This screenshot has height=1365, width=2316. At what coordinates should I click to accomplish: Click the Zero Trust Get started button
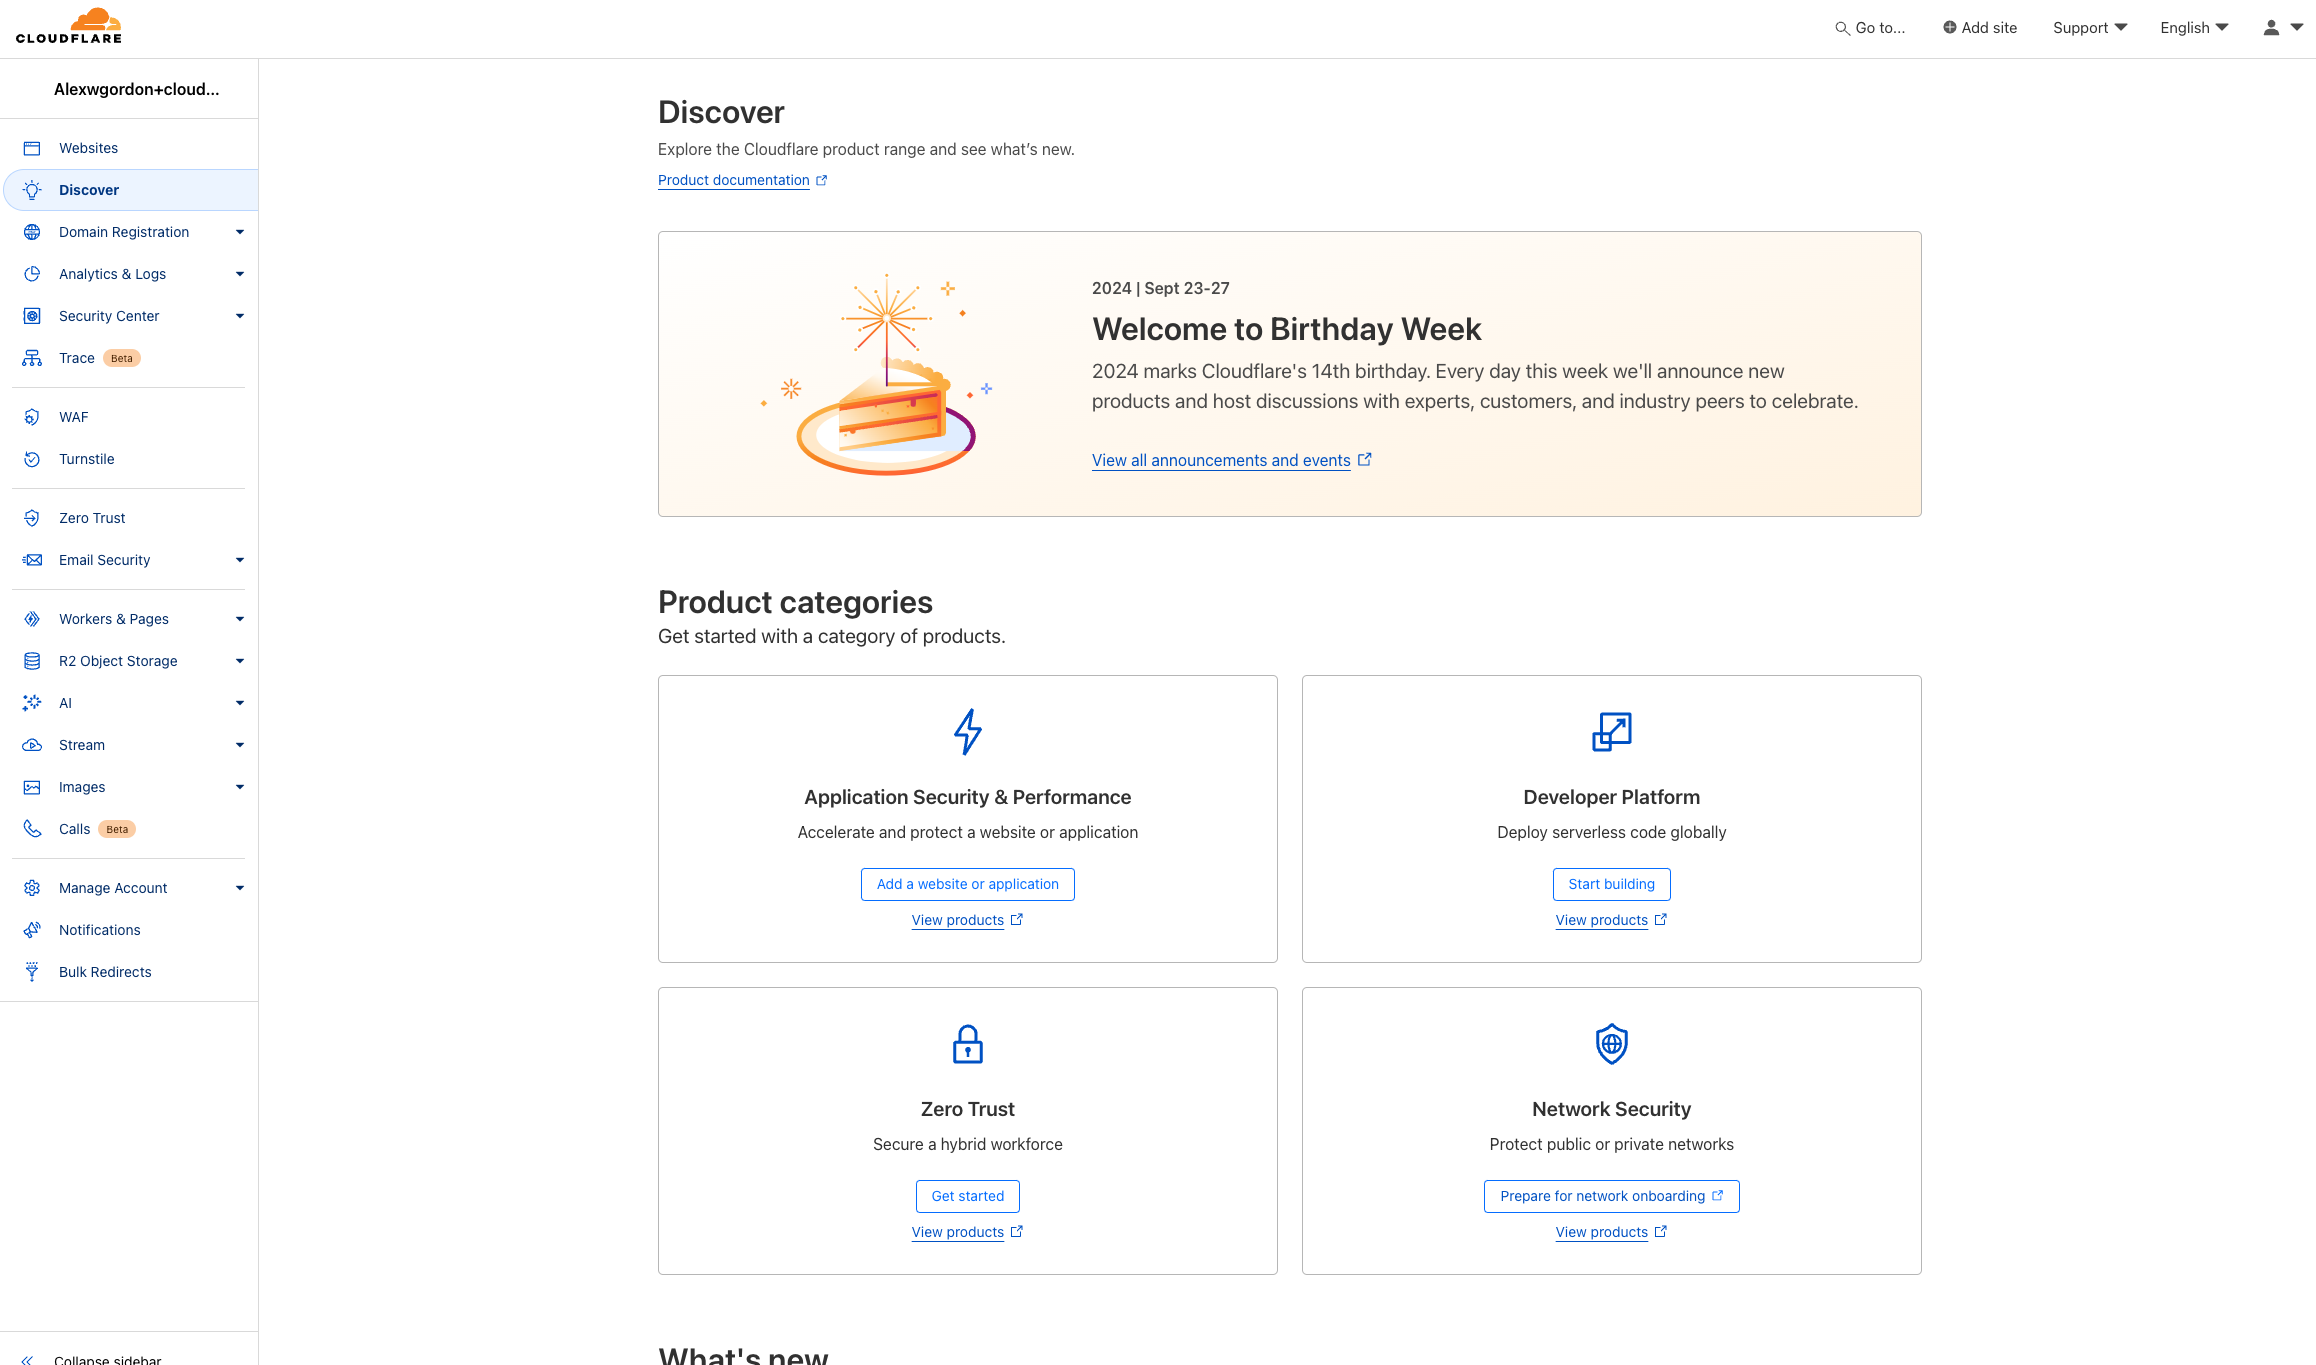[x=968, y=1196]
